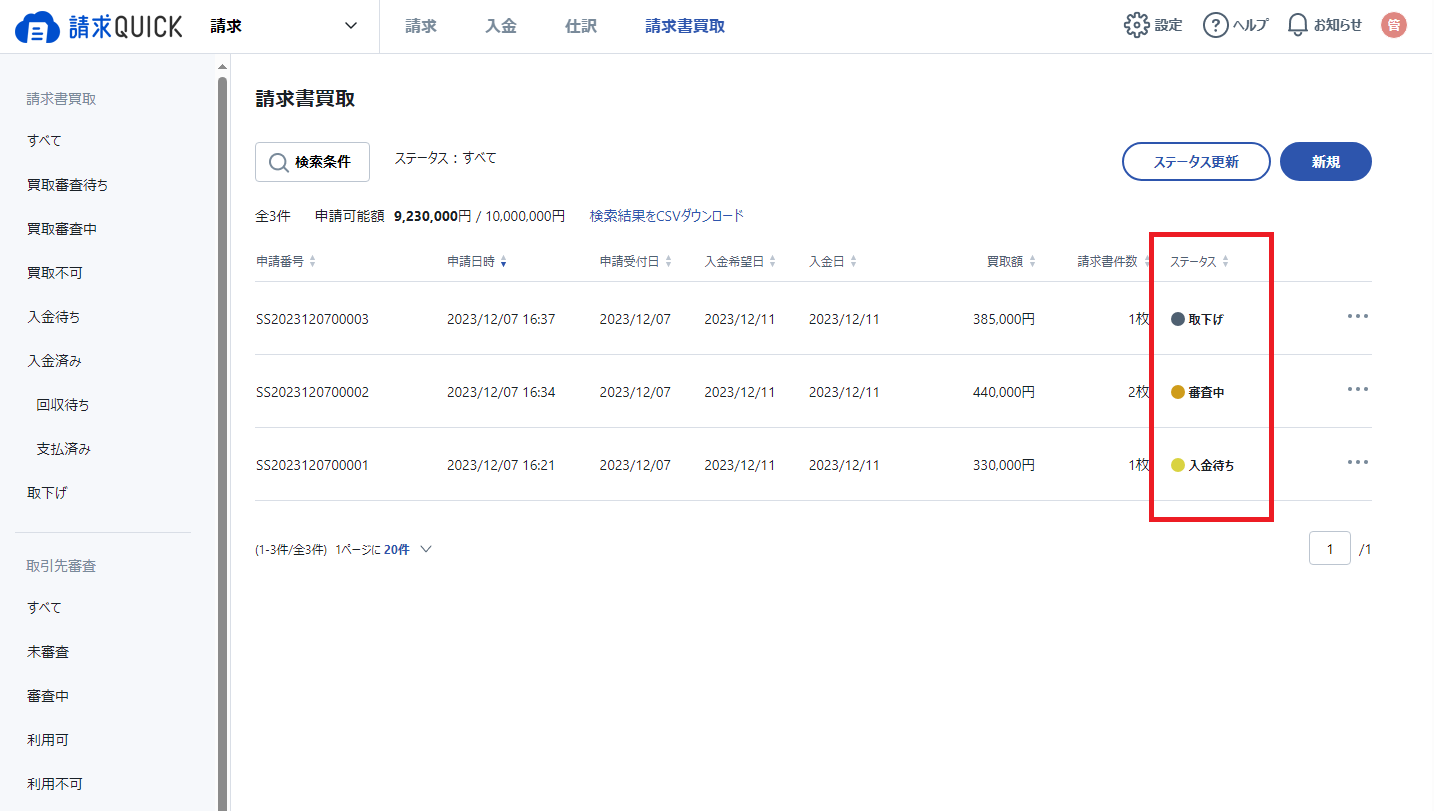This screenshot has width=1434, height=811.
Task: Click application number SS2023120700002
Action: pos(312,392)
